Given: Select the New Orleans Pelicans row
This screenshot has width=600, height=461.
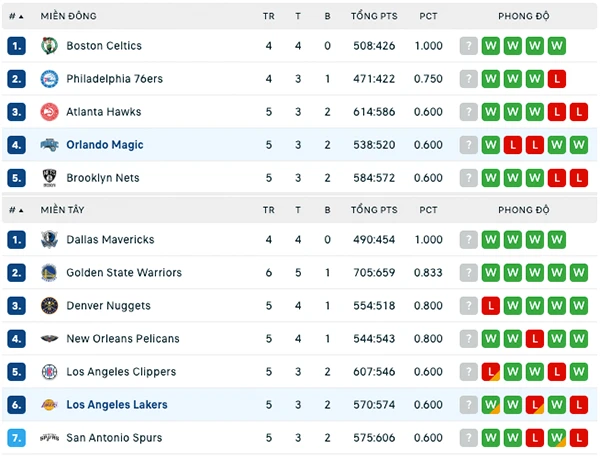Looking at the screenshot, I should (x=299, y=339).
